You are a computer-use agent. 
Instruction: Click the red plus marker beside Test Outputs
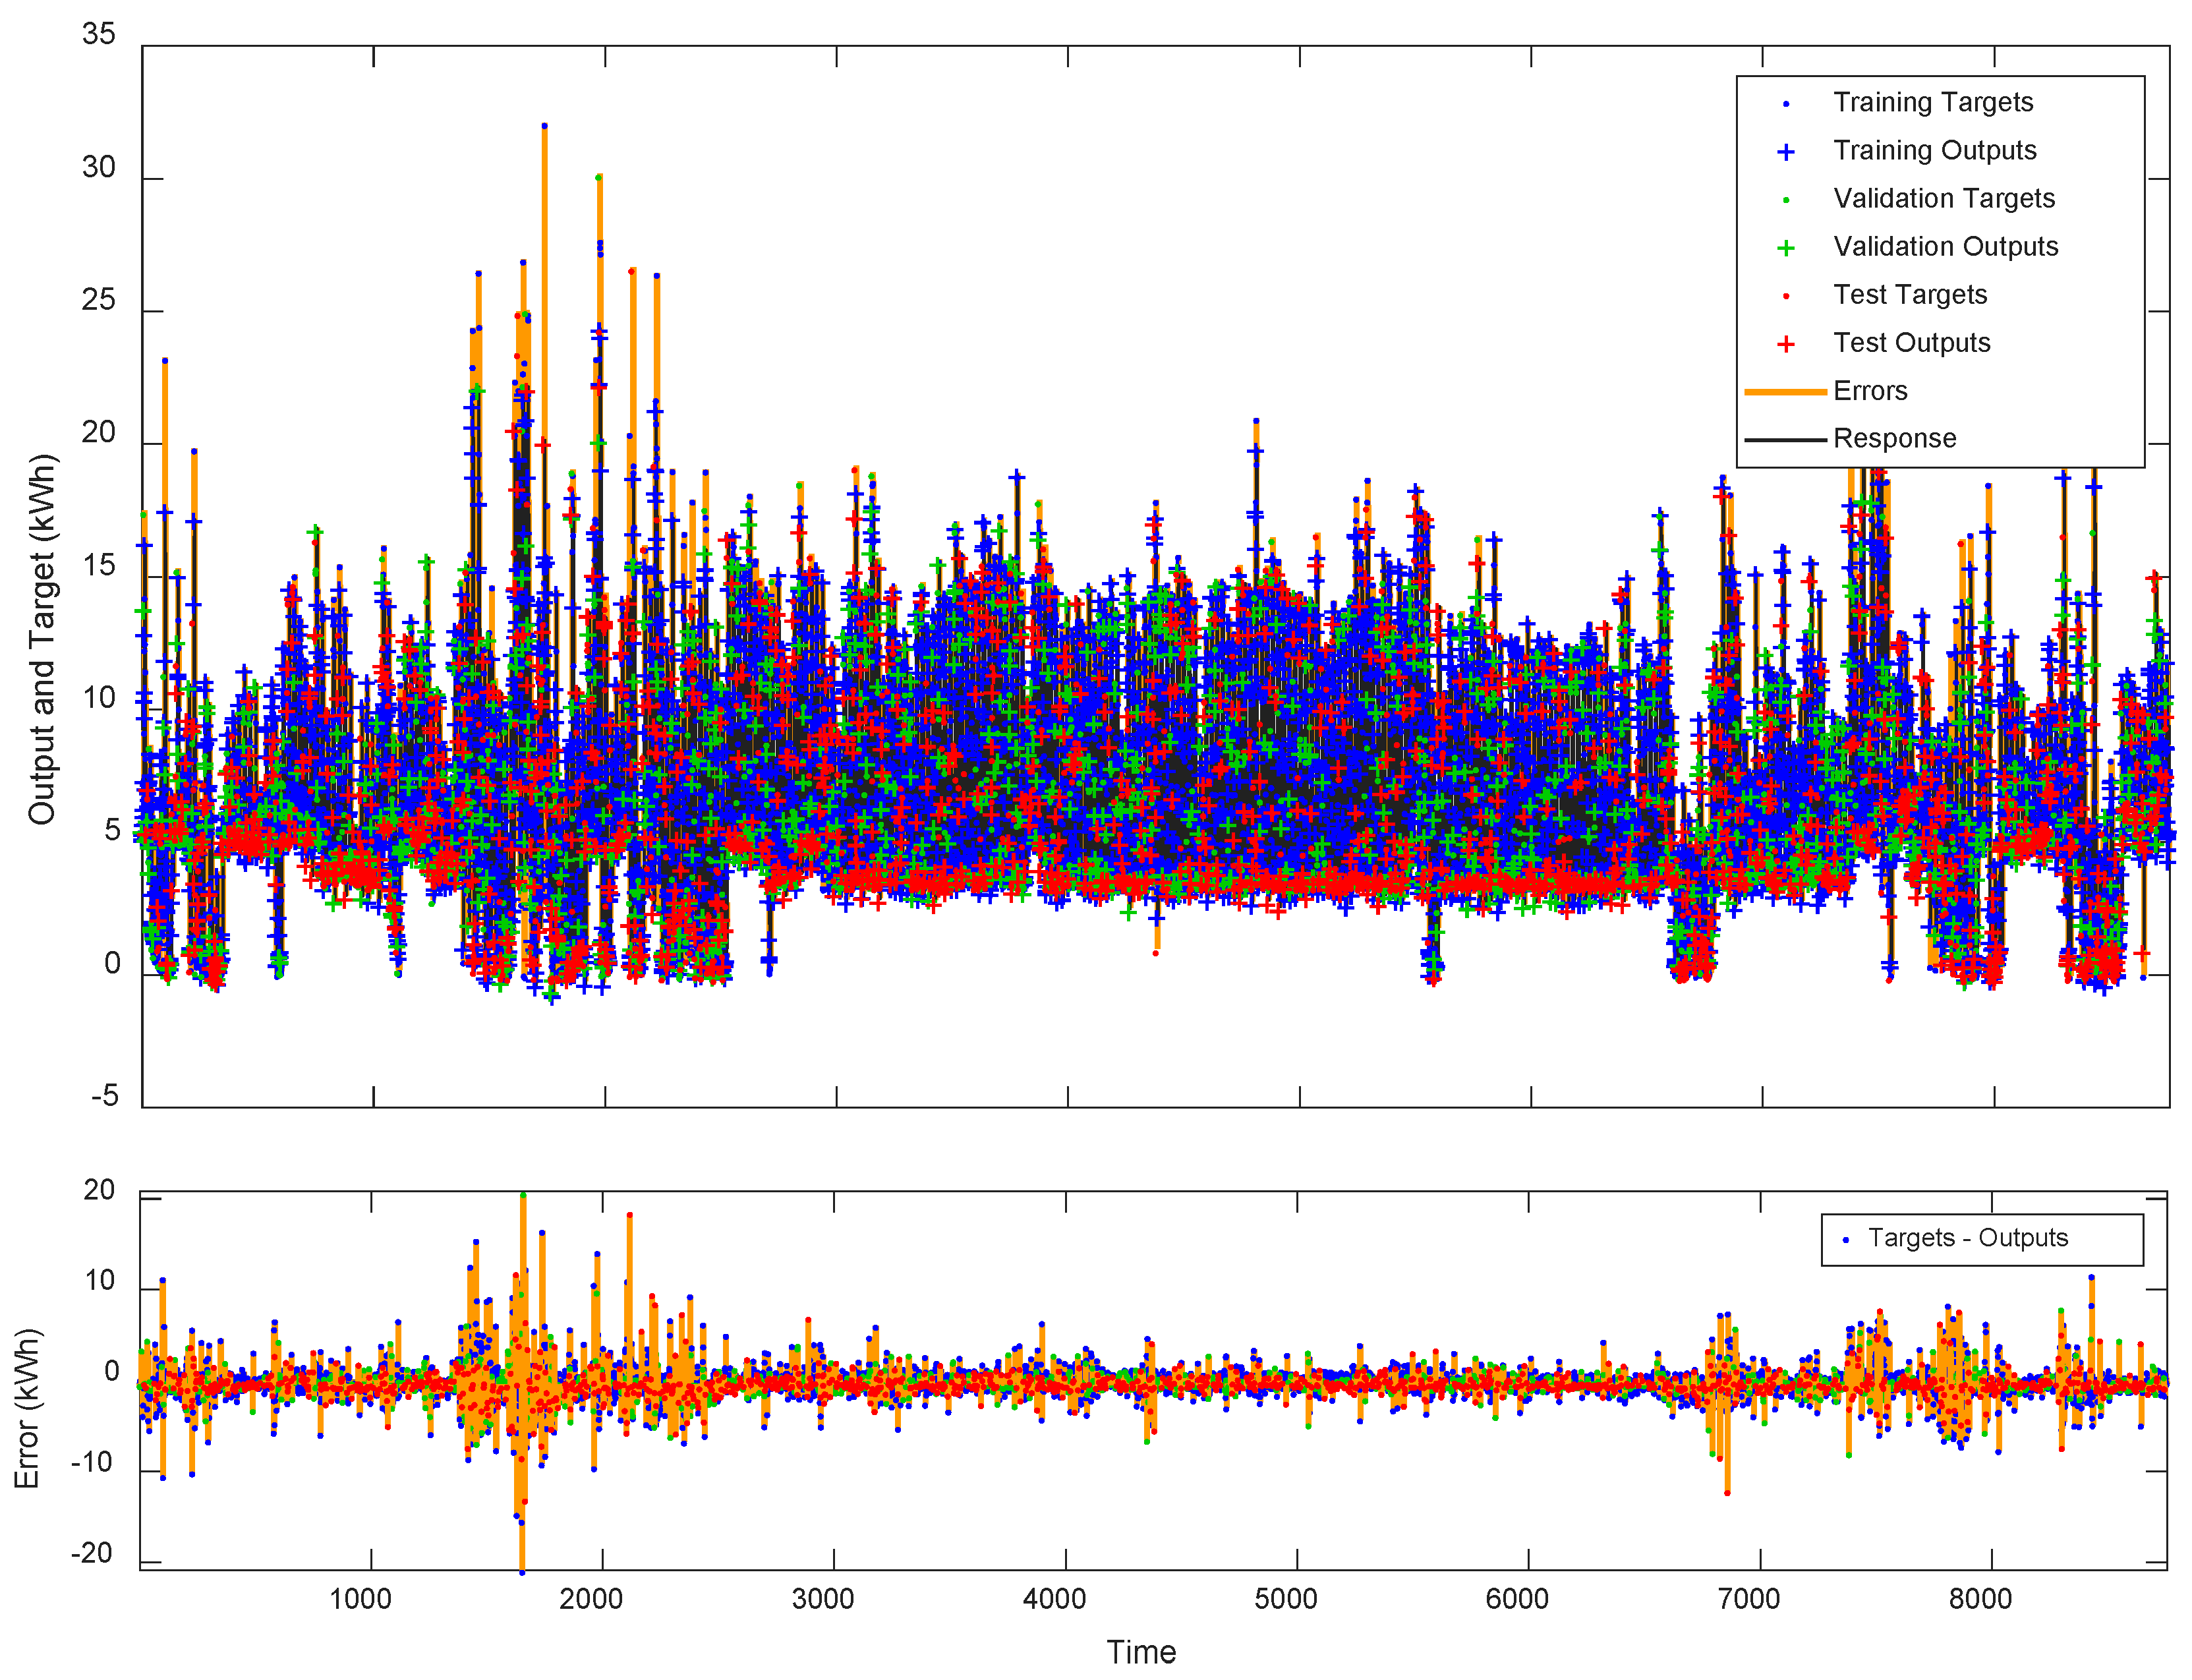(x=1786, y=344)
